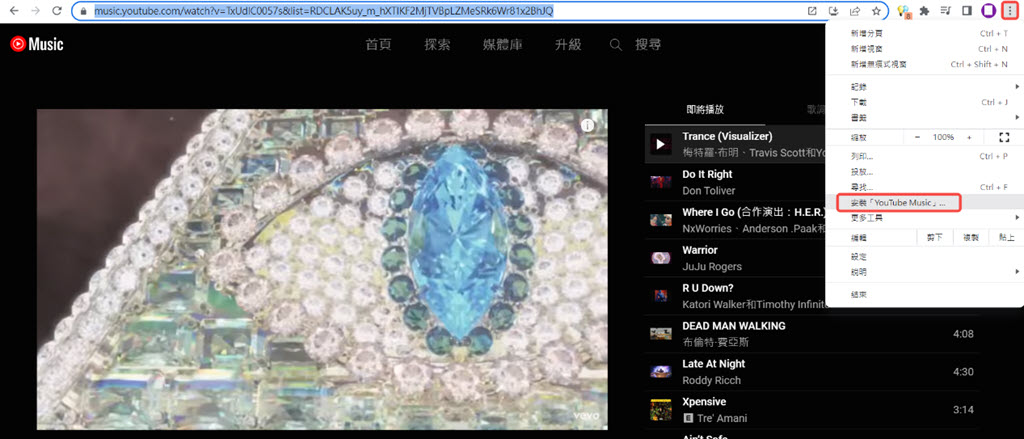Viewport: 1024px width, 439px height.
Task: Click the 複製 copy button
Action: tap(970, 237)
